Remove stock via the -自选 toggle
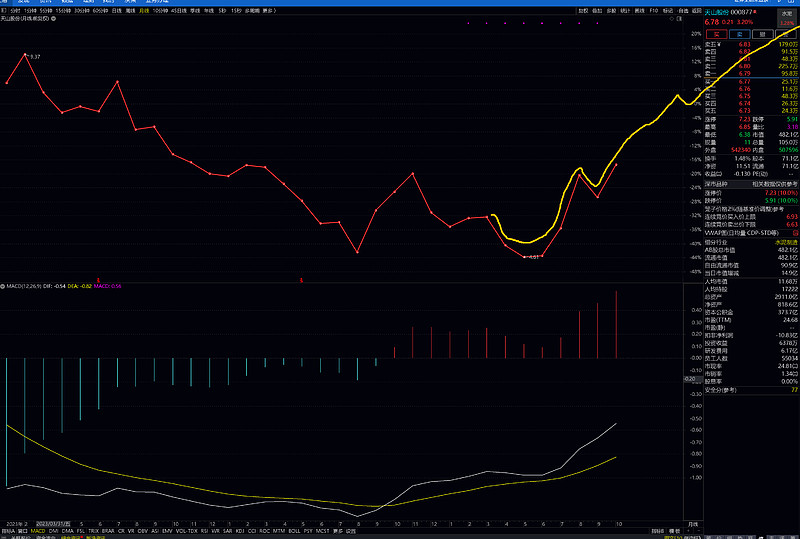 tap(682, 10)
